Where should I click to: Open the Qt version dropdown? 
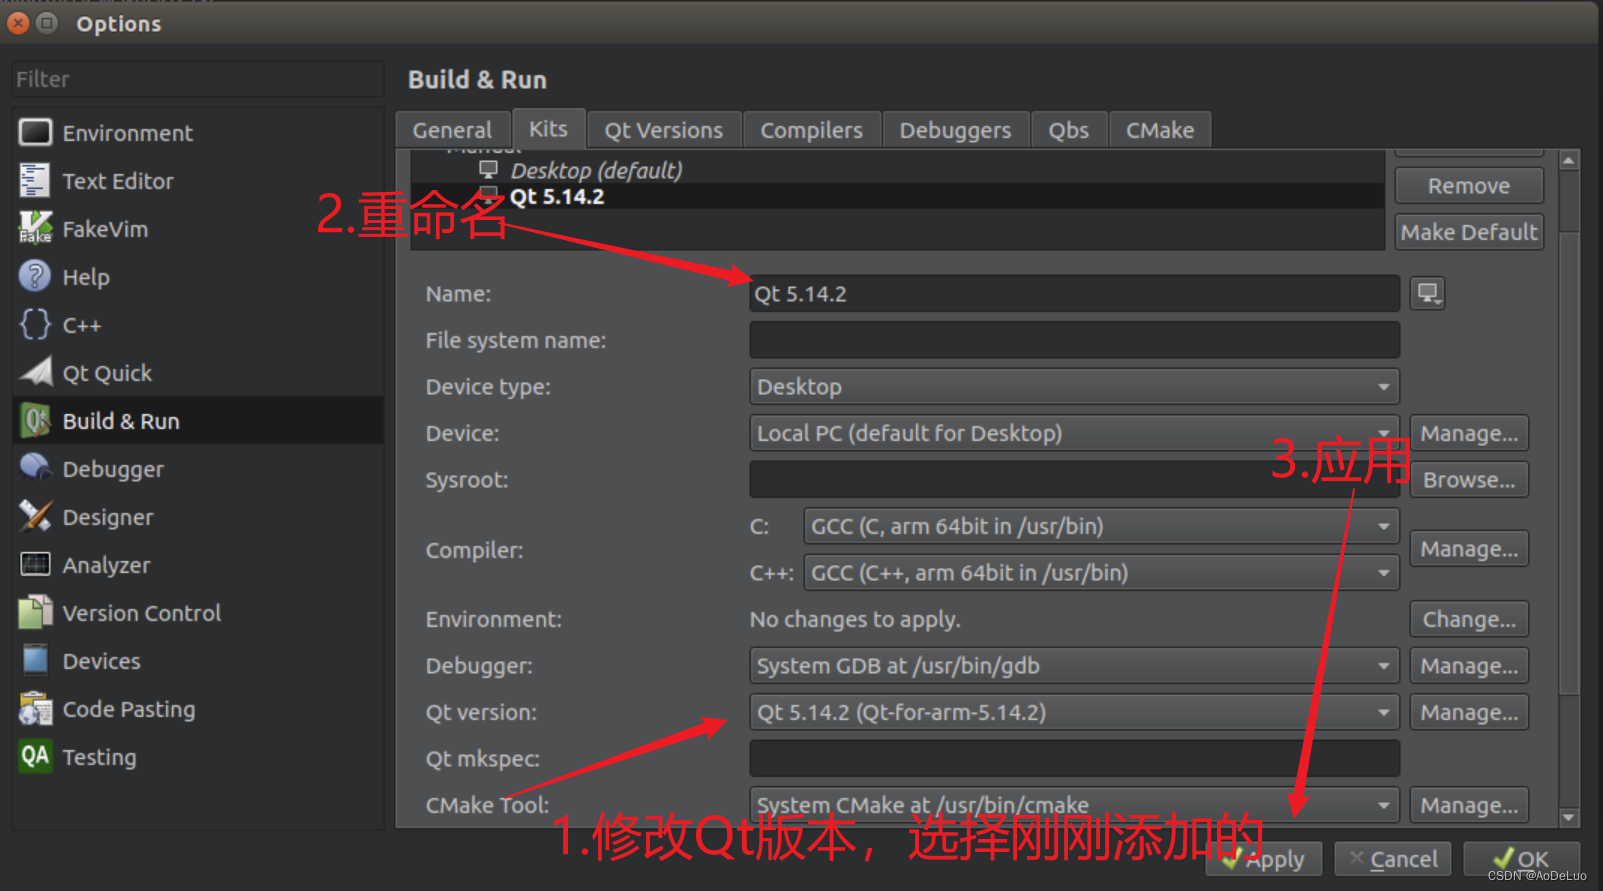pos(1074,712)
